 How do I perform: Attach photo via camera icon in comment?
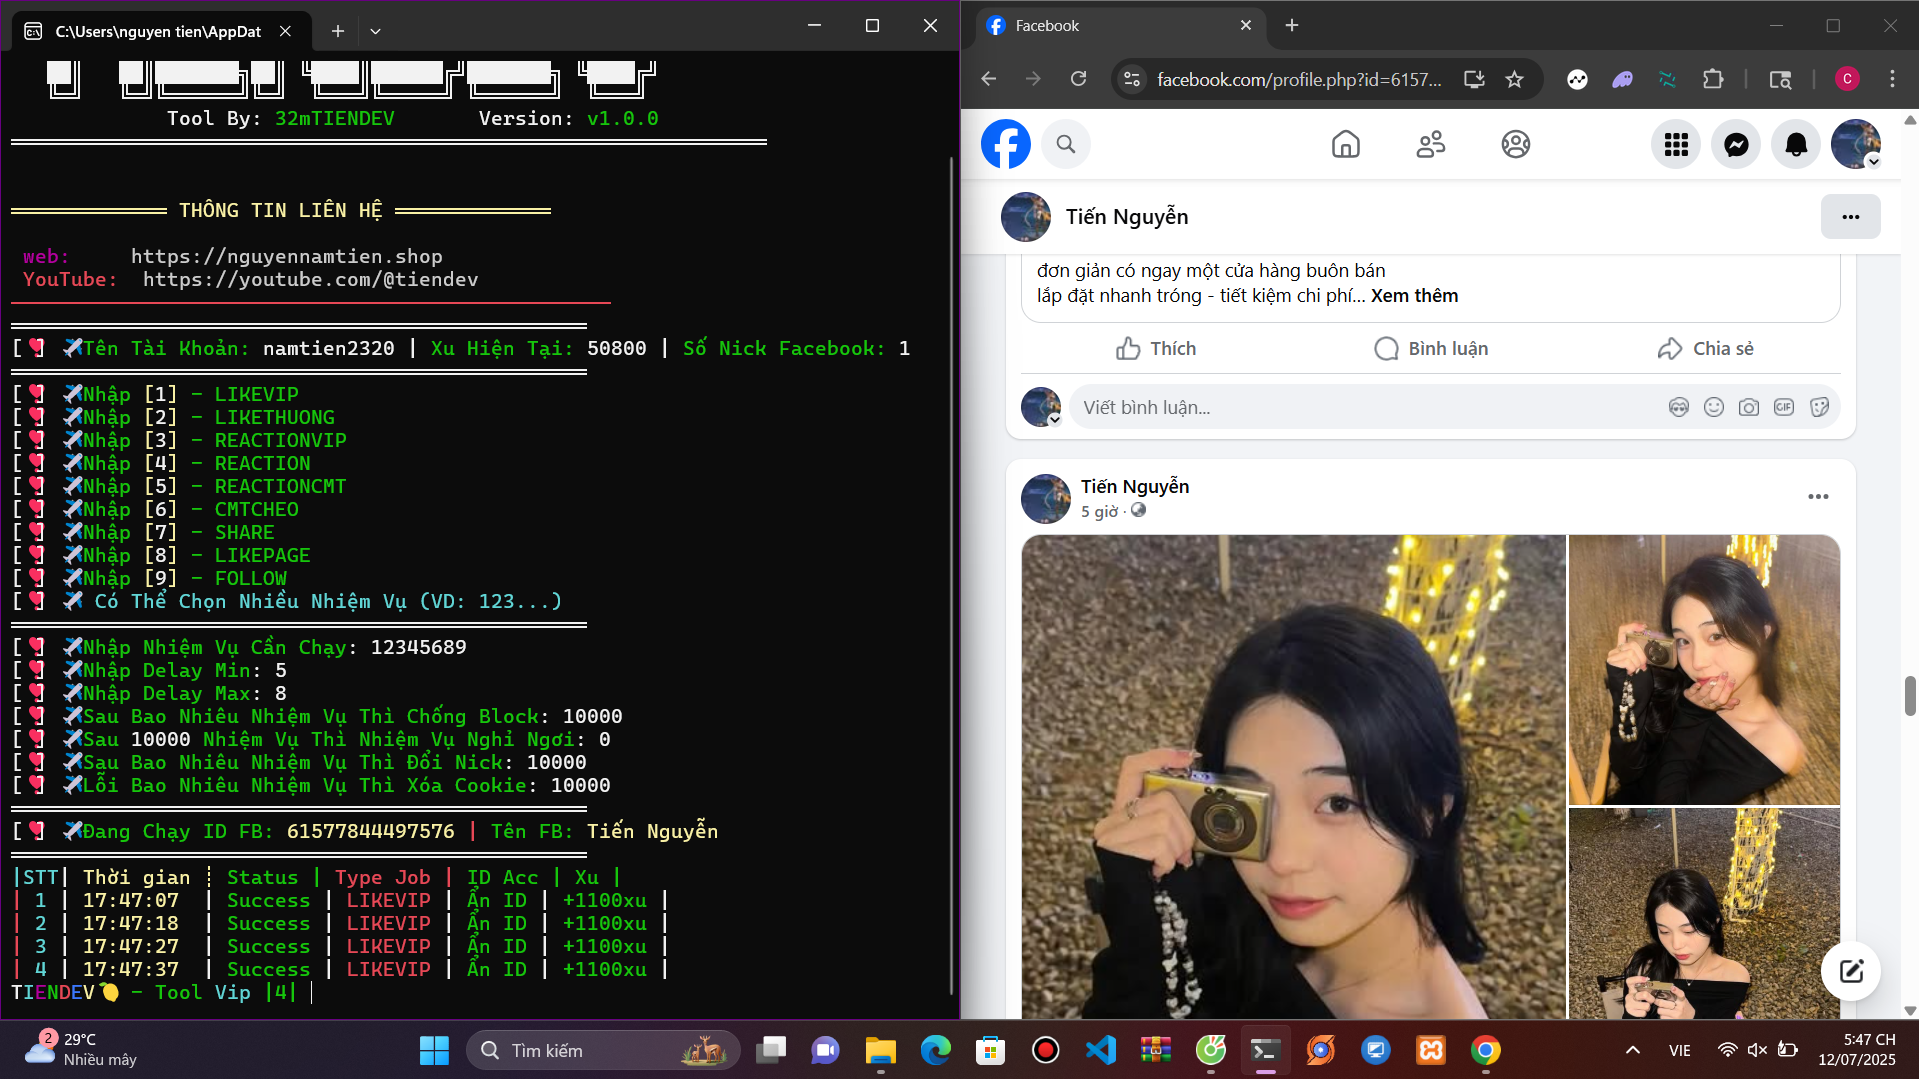point(1749,407)
